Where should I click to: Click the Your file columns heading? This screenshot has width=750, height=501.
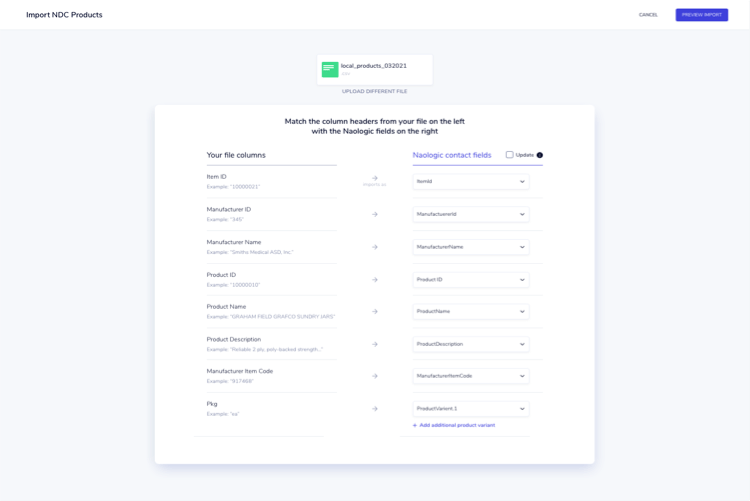236,155
